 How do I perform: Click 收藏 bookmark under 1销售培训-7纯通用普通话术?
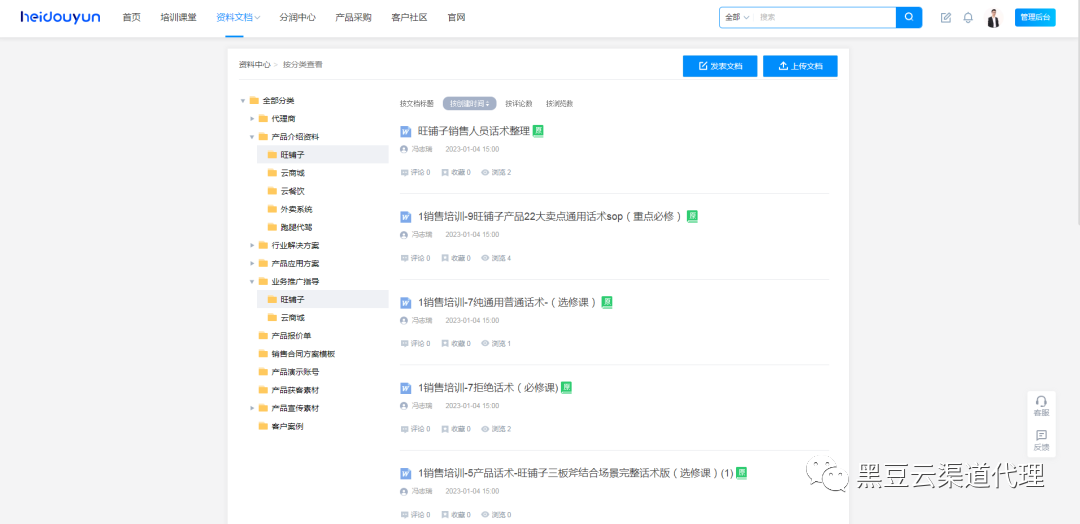(445, 344)
